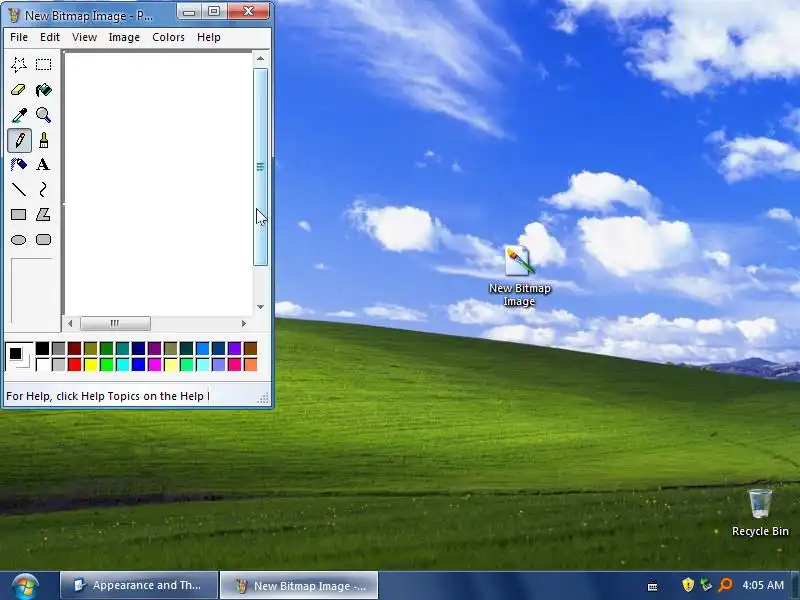
Task: Open the Edit menu
Action: click(x=50, y=37)
